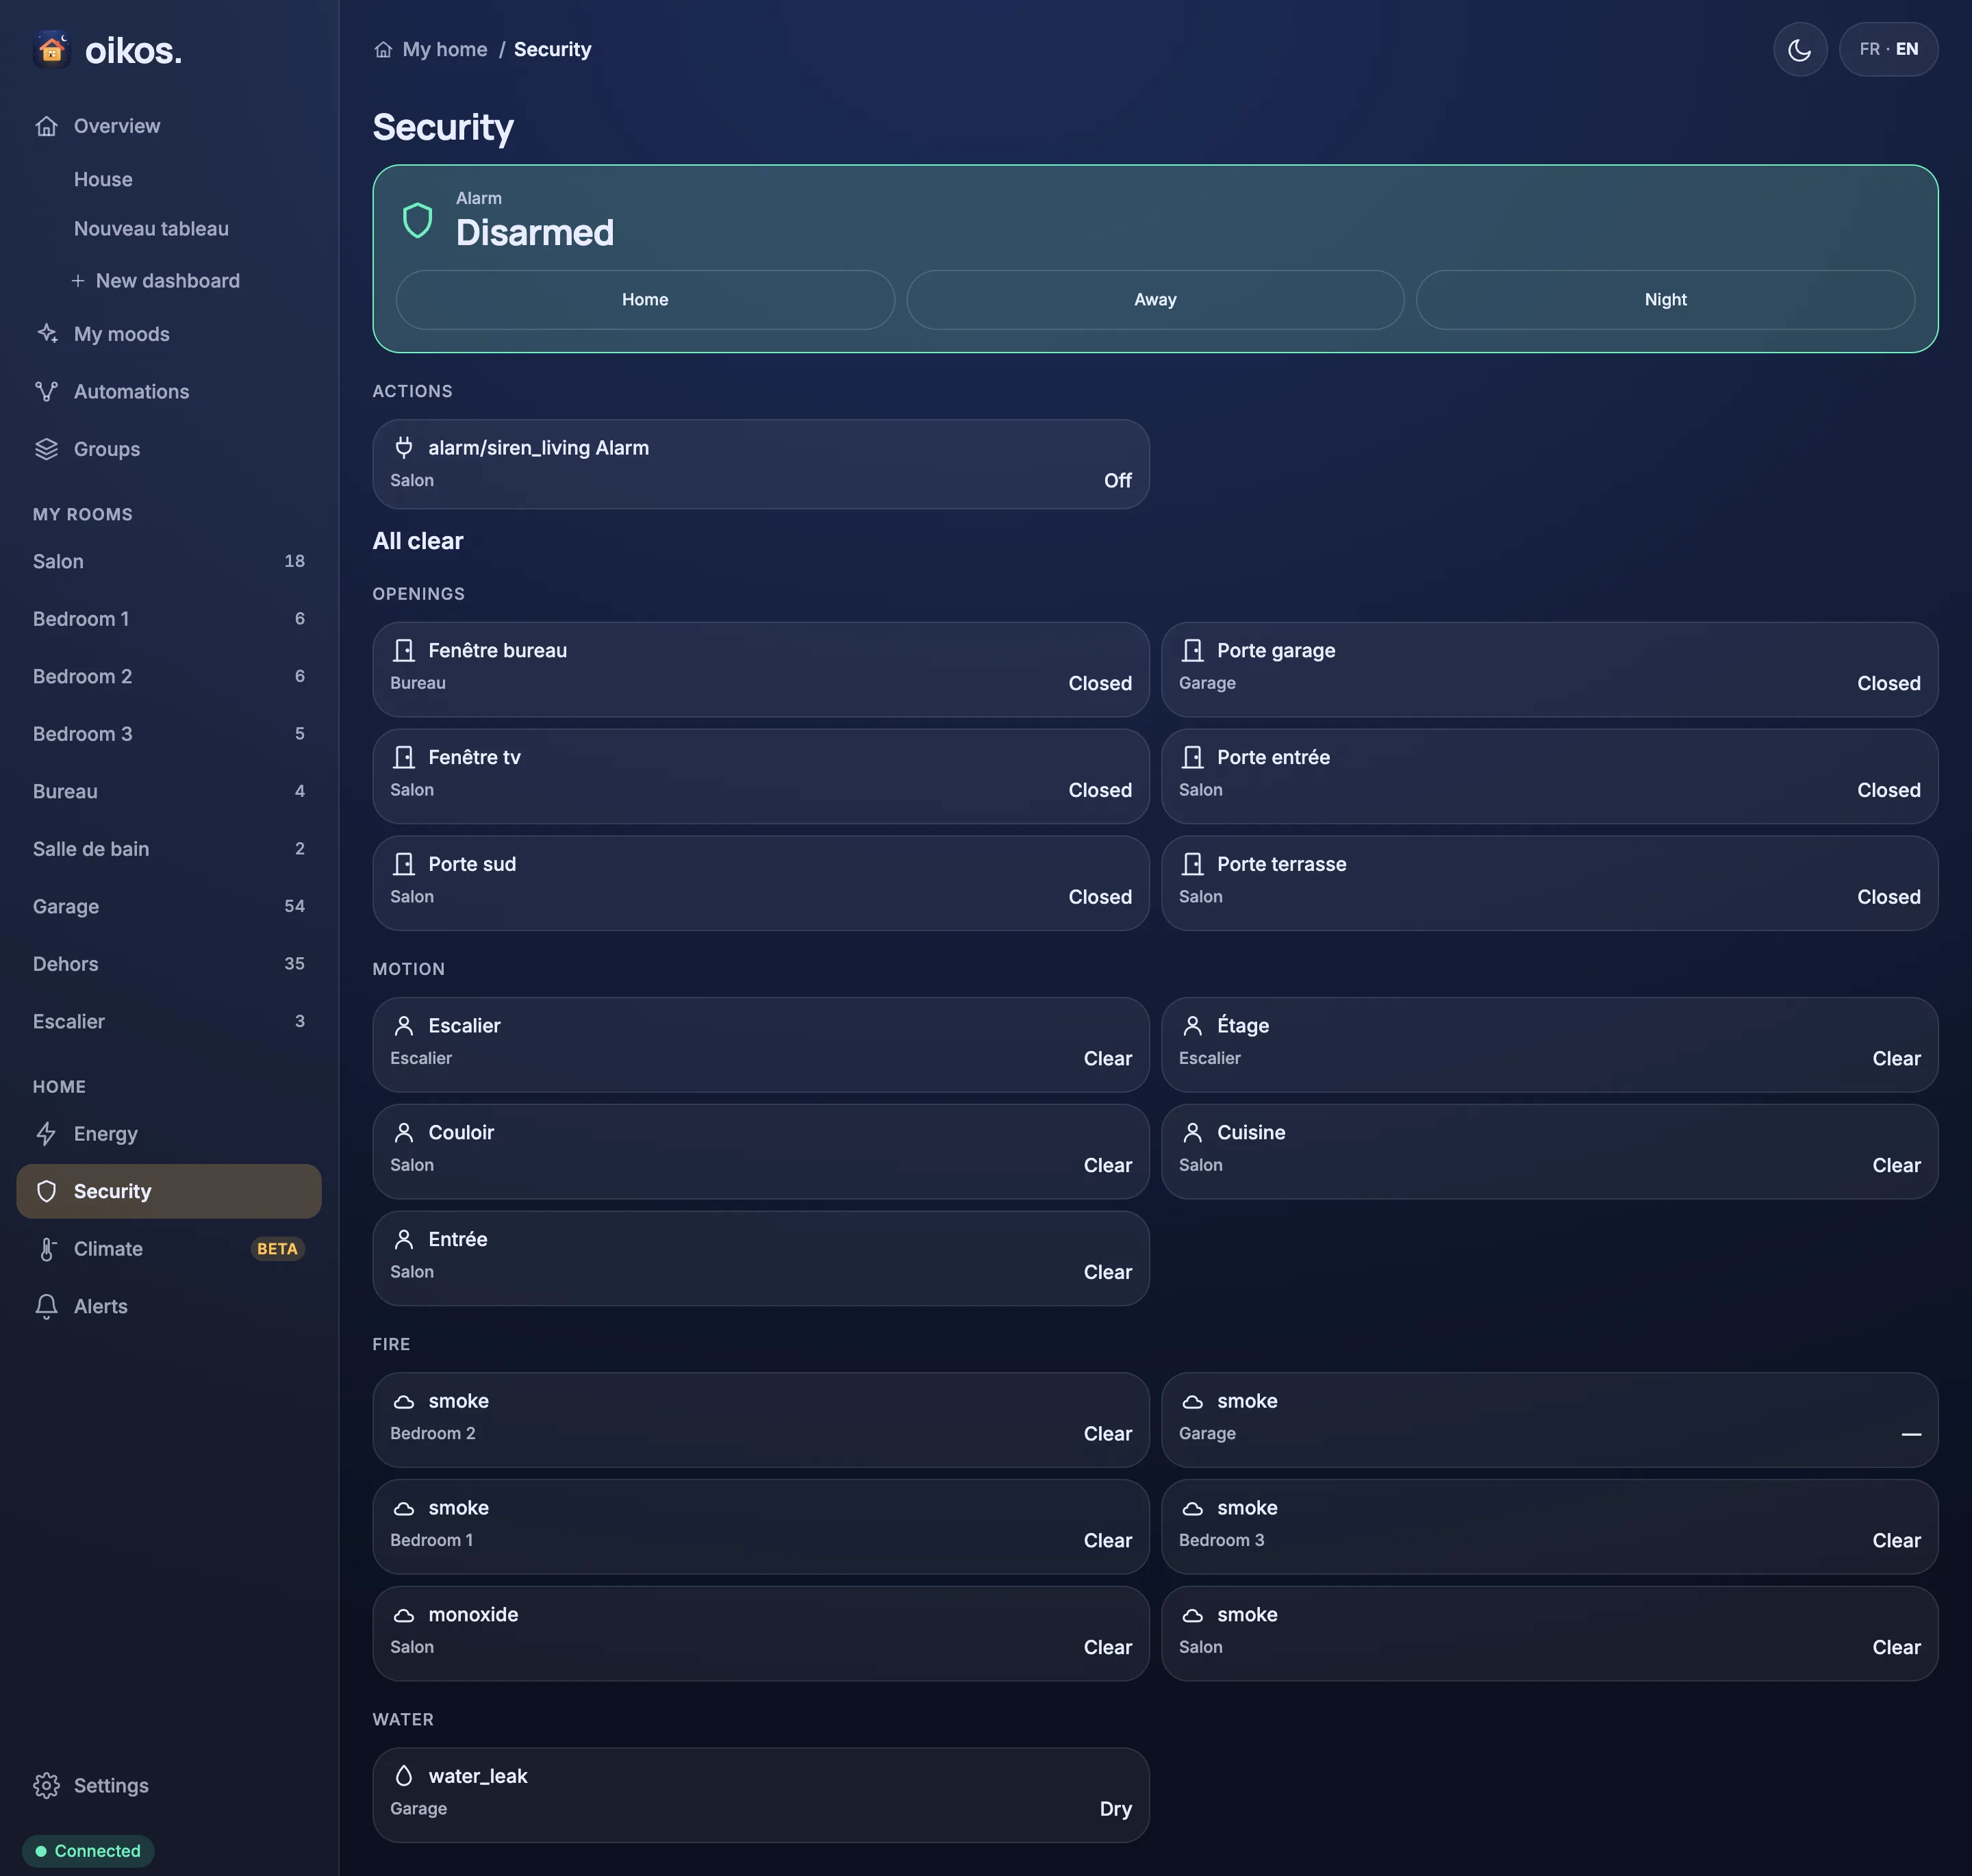Open the Dehors room
The width and height of the screenshot is (1972, 1876).
click(x=168, y=964)
